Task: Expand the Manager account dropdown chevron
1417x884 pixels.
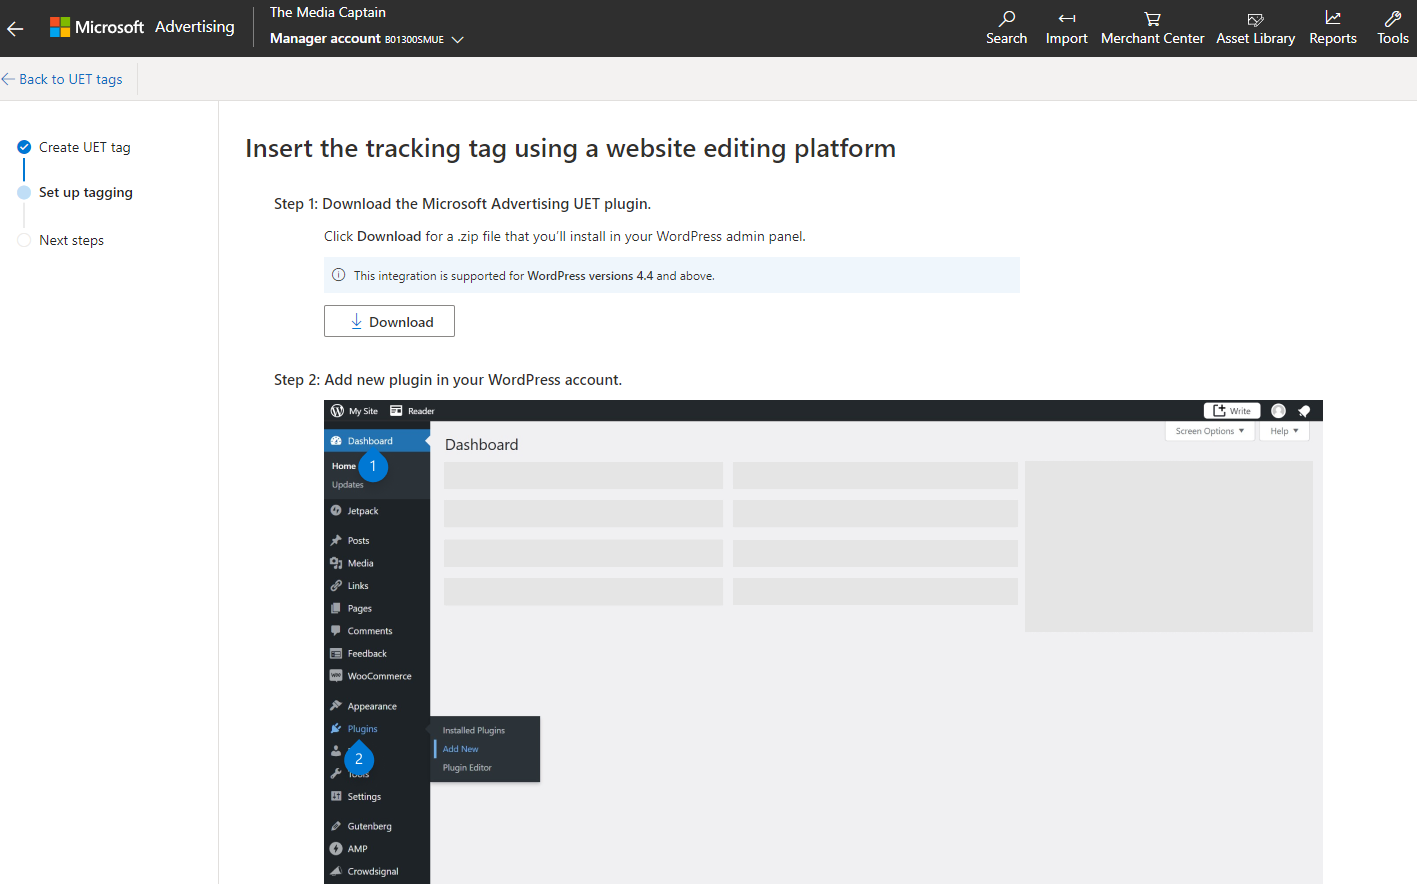Action: (x=458, y=40)
